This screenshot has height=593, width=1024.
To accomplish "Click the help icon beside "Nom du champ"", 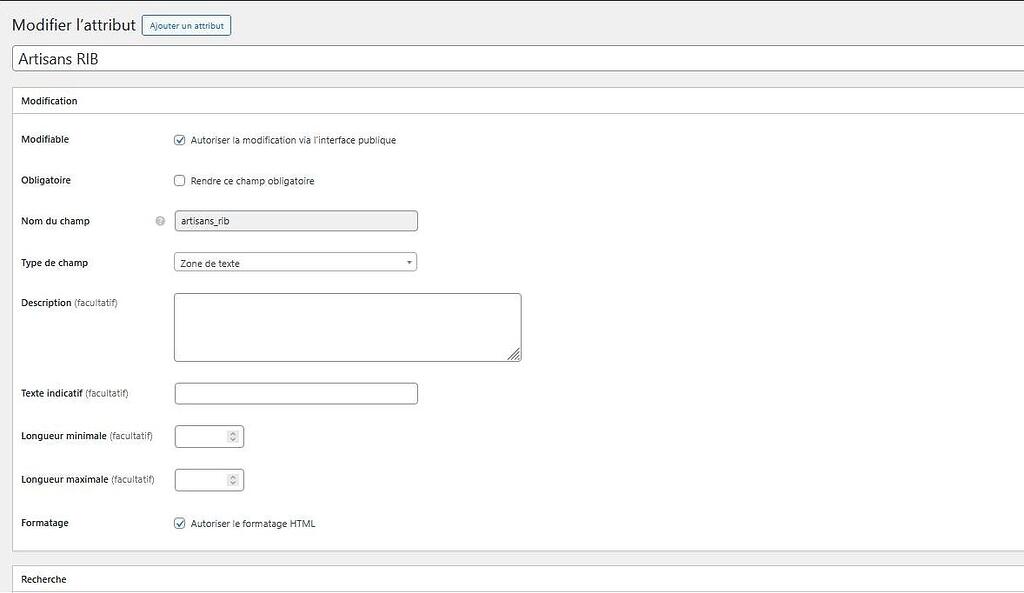I will tap(159, 220).
